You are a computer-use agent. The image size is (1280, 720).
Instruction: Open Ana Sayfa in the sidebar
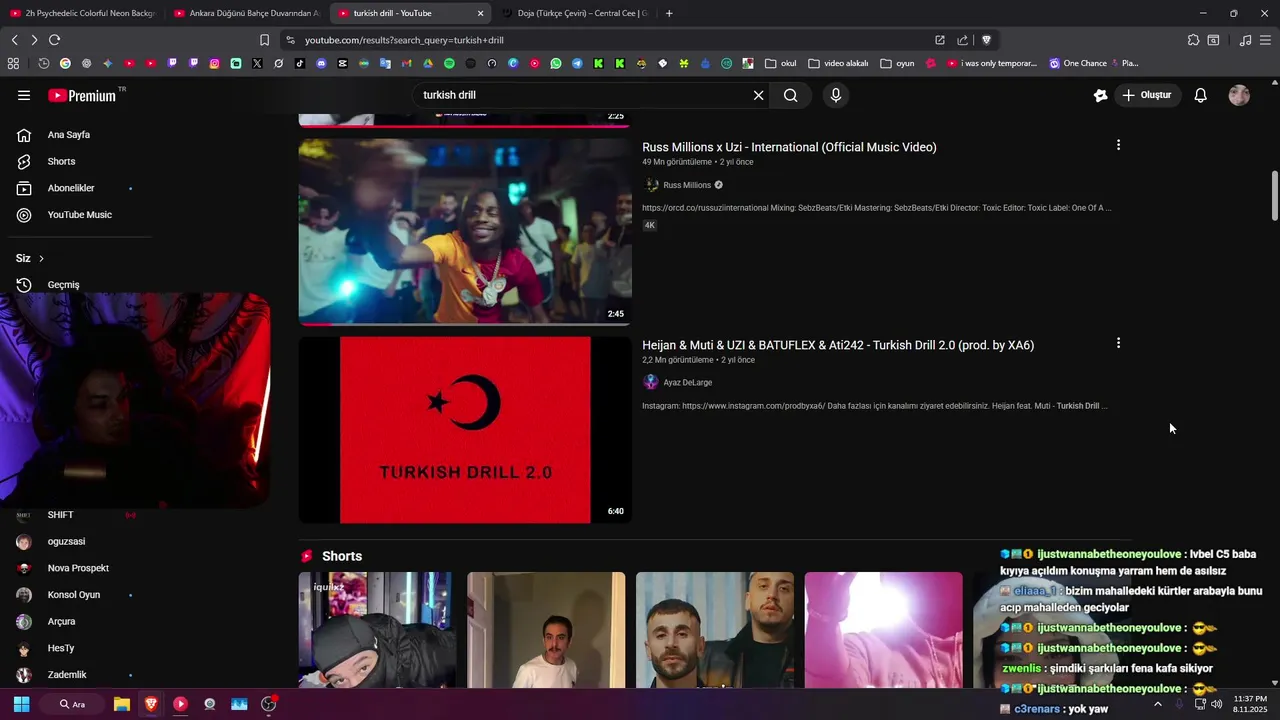pyautogui.click(x=78, y=135)
